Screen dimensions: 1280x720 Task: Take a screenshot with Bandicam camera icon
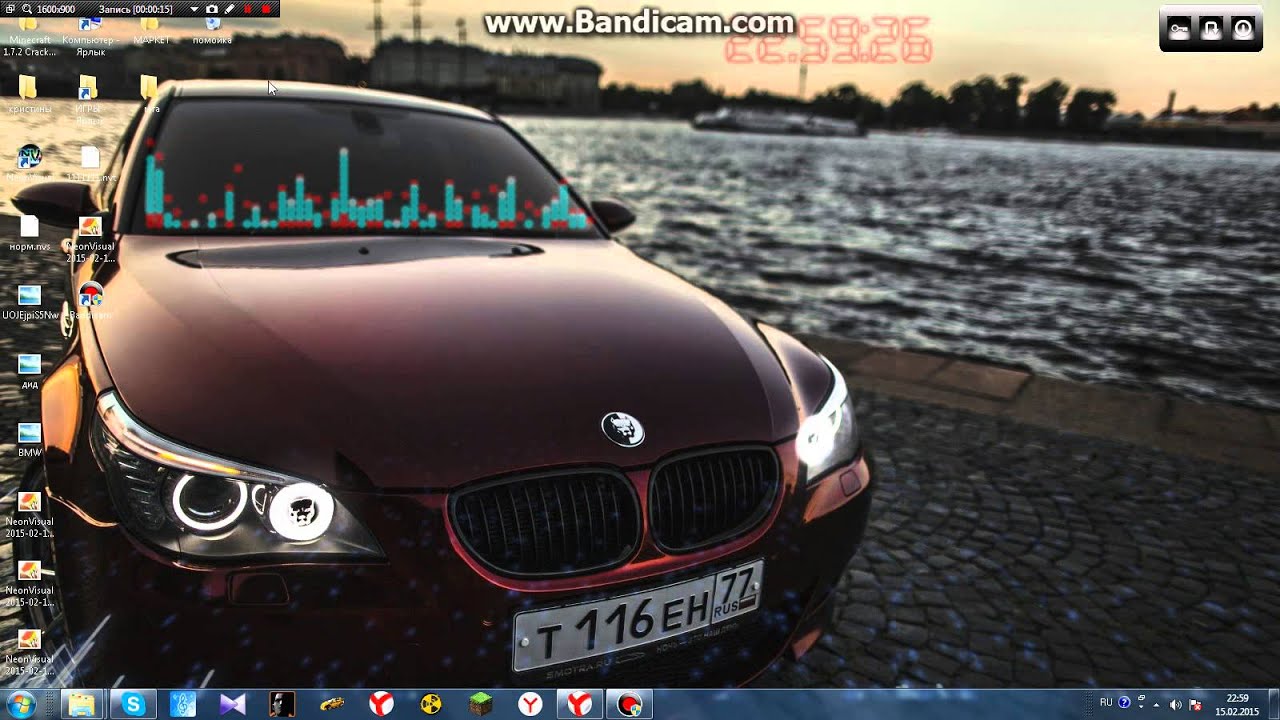211,9
